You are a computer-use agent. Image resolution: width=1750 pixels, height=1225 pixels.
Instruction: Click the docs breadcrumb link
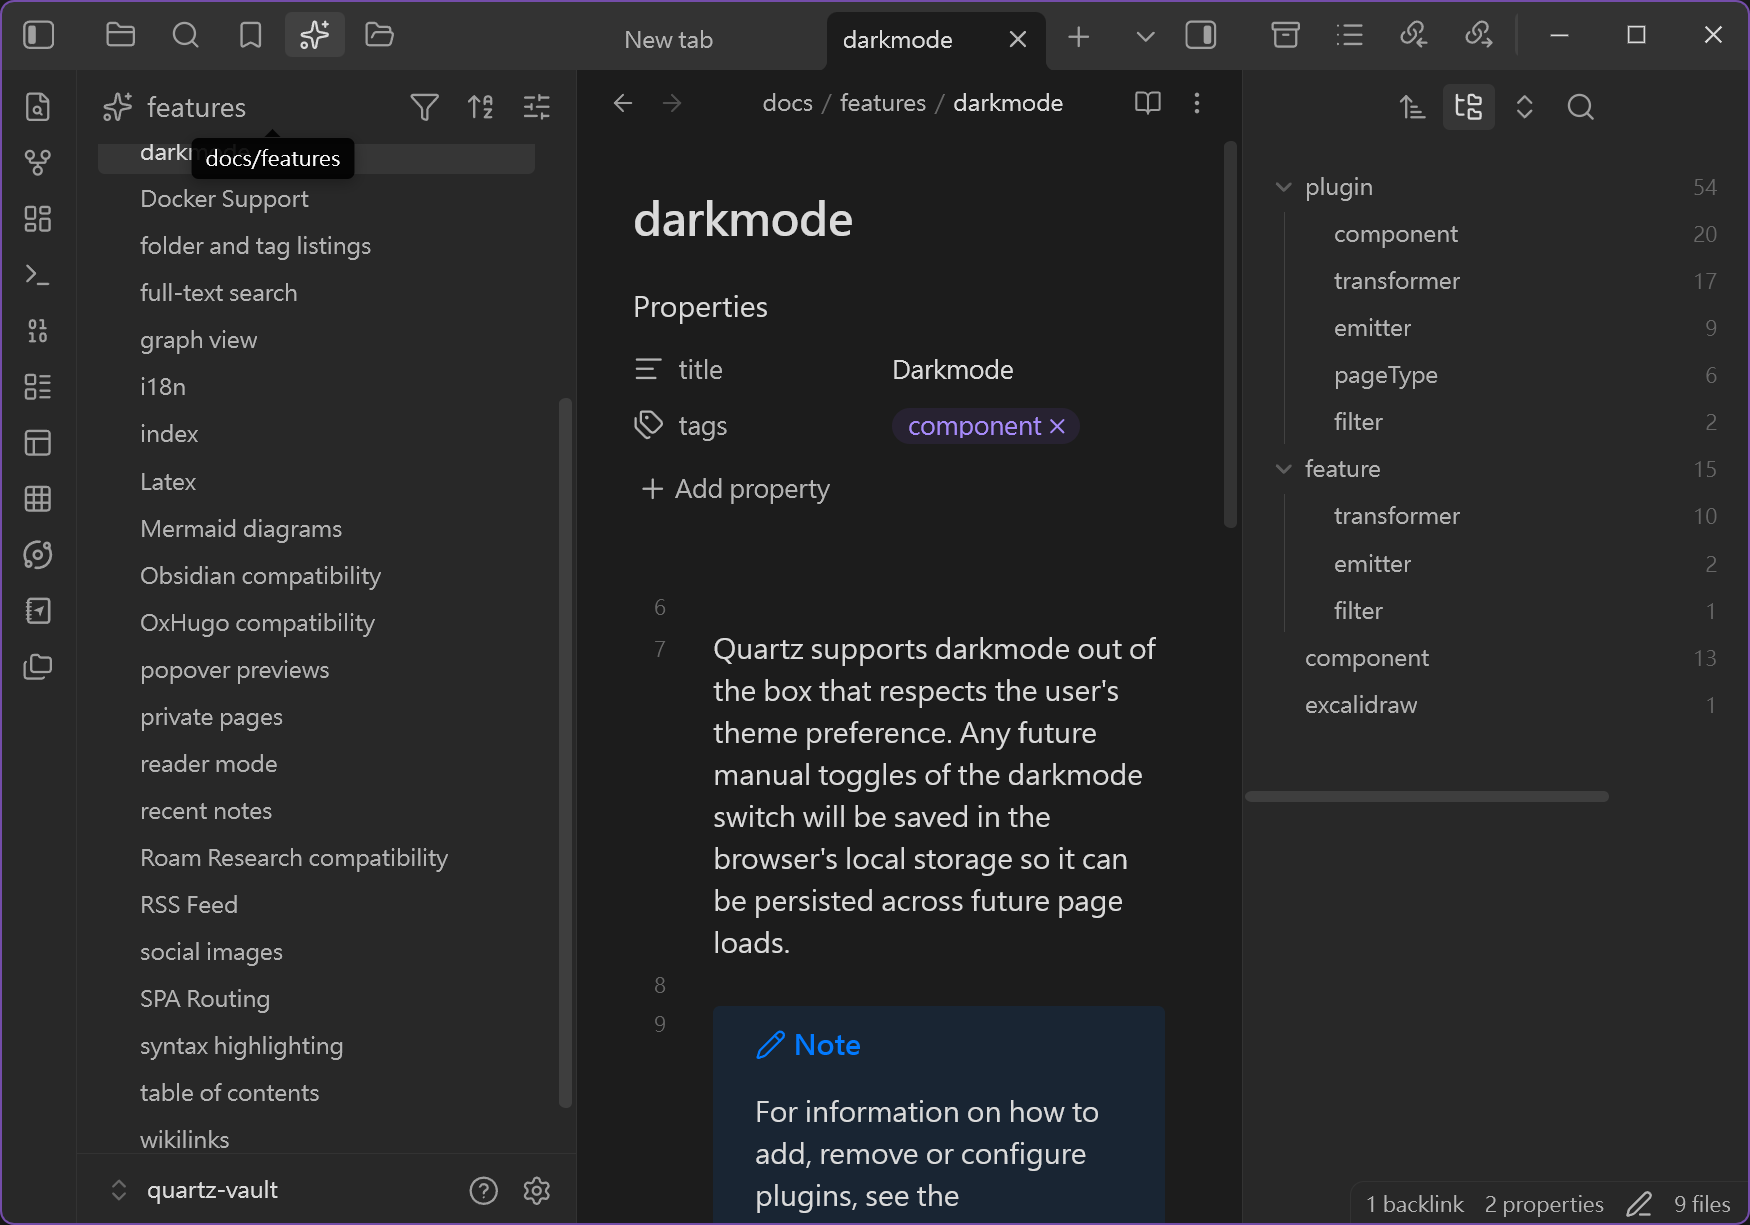pyautogui.click(x=787, y=103)
